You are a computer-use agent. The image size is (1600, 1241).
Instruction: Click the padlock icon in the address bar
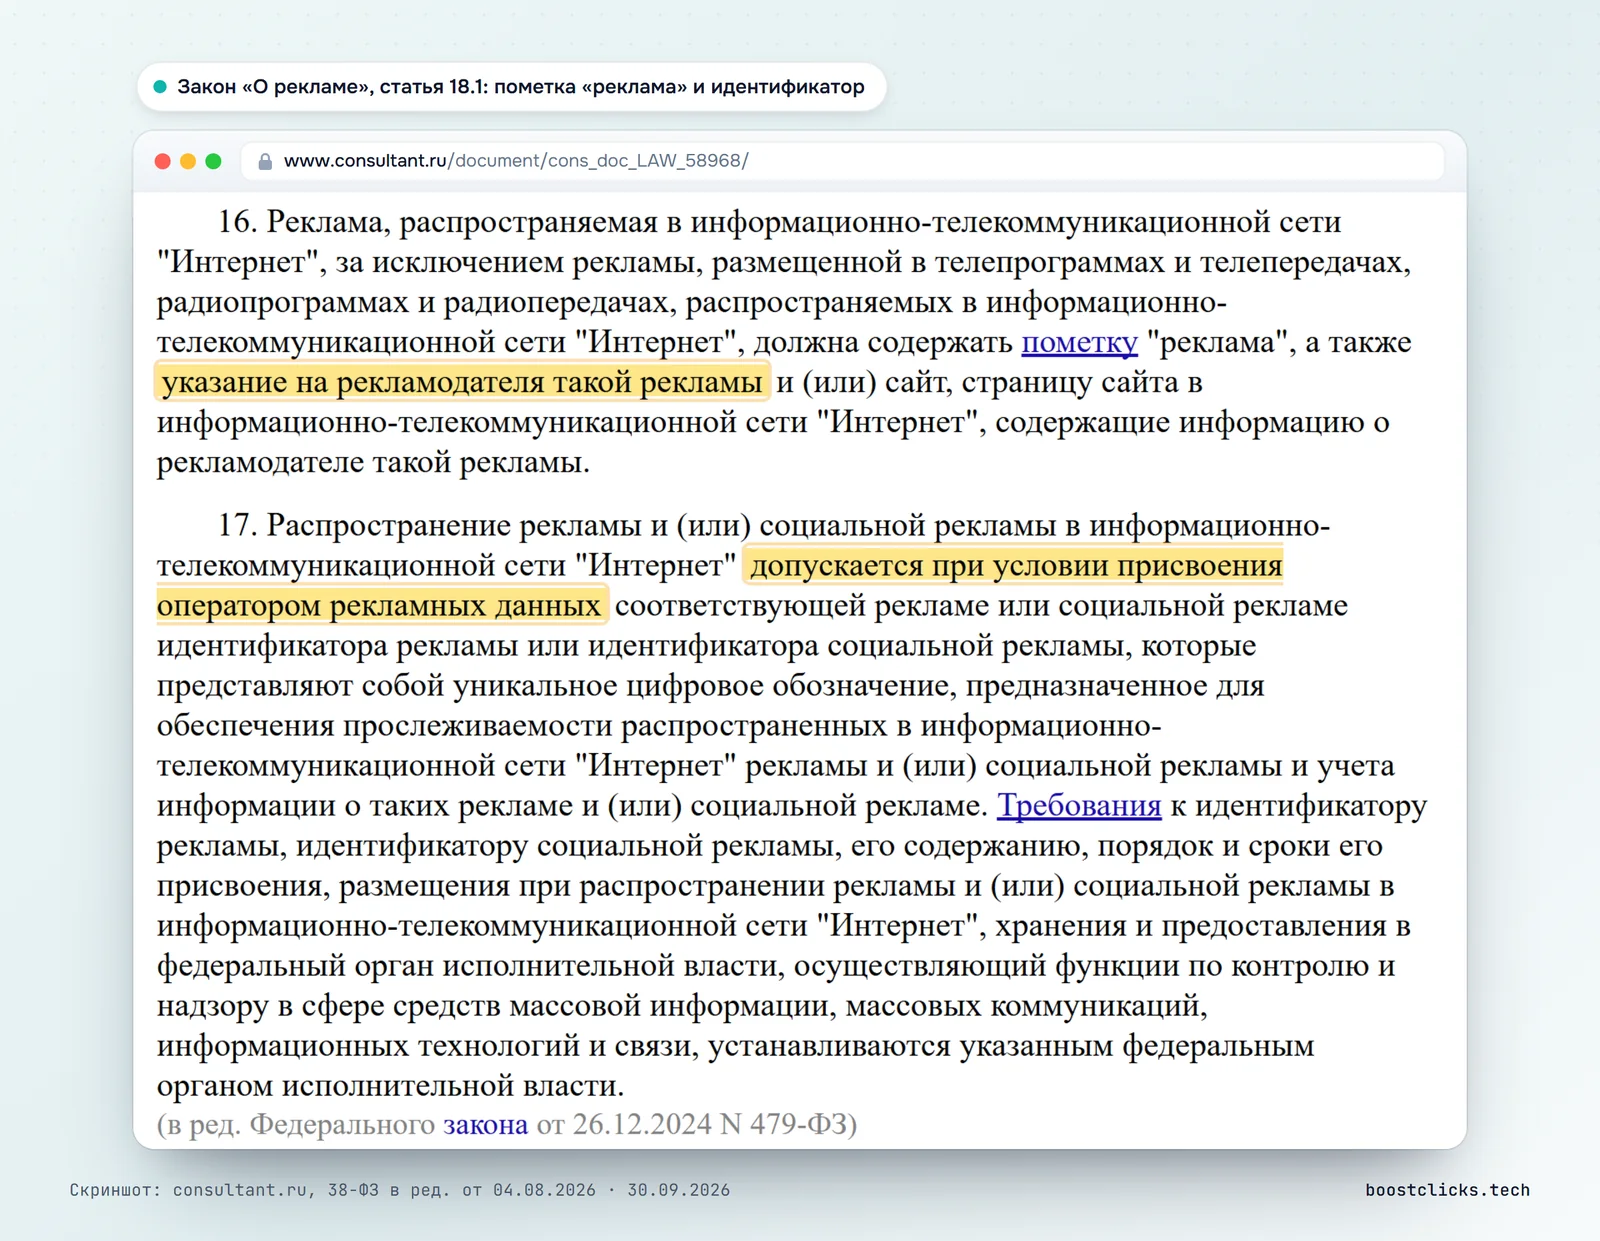265,161
